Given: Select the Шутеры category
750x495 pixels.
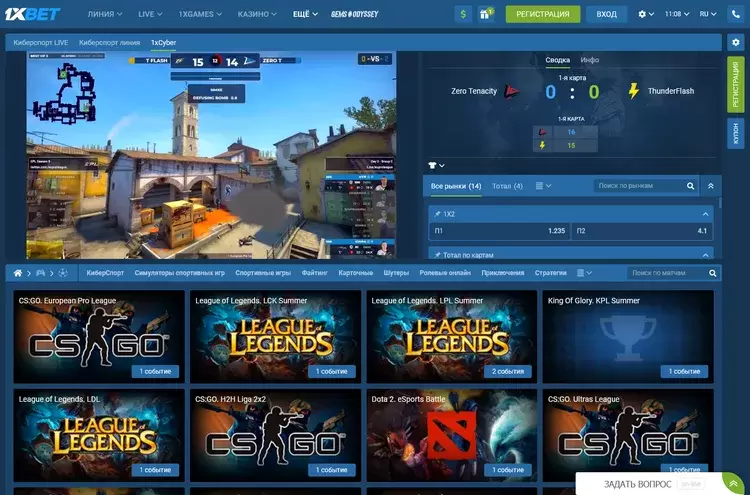Looking at the screenshot, I should click(396, 273).
